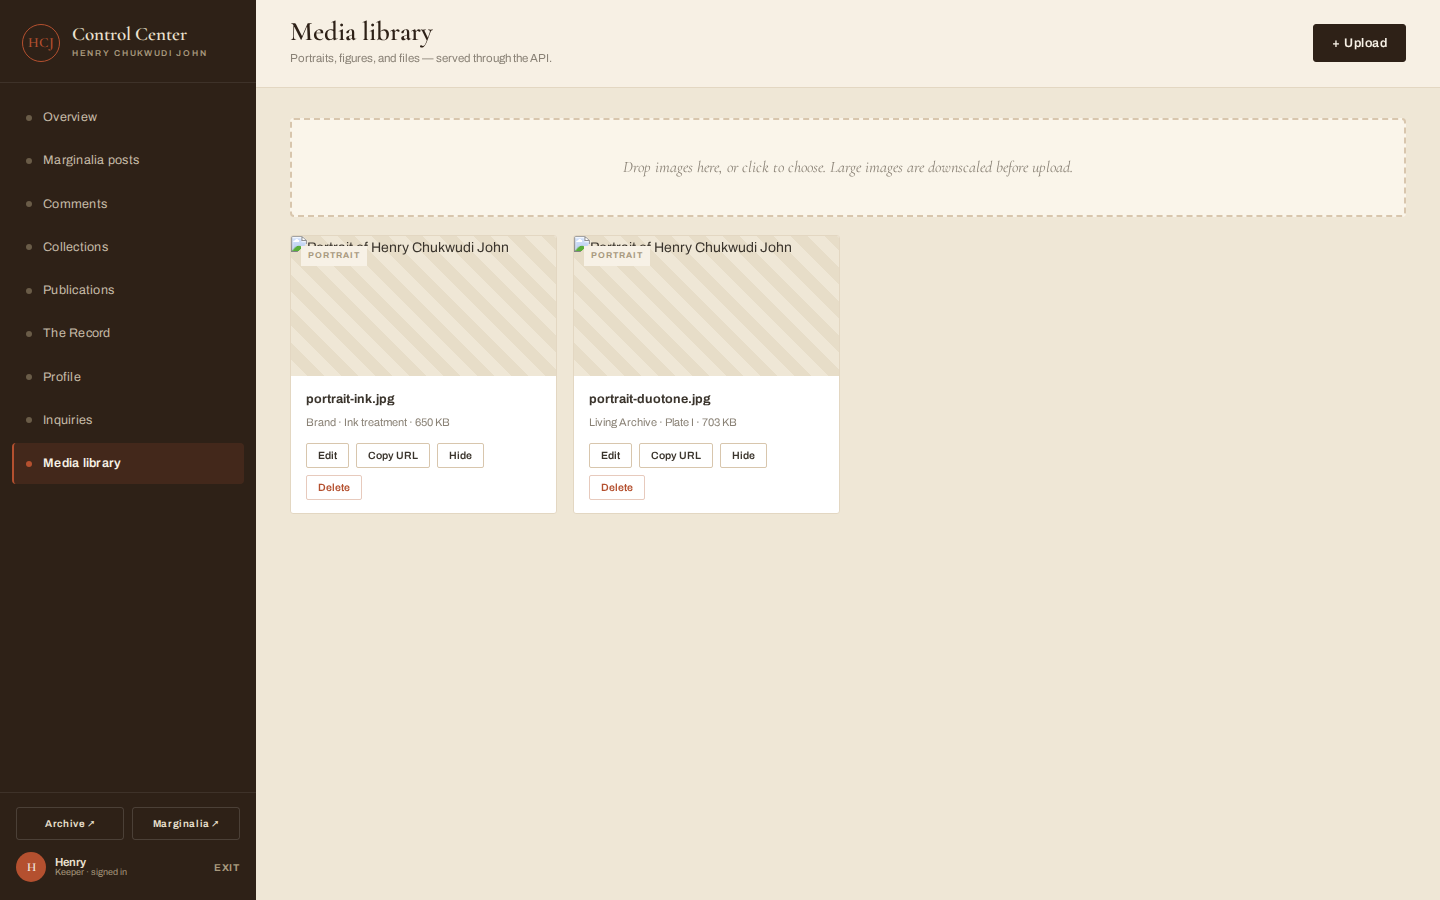The width and height of the screenshot is (1440, 900).
Task: Click the drop images upload area
Action: click(x=848, y=168)
